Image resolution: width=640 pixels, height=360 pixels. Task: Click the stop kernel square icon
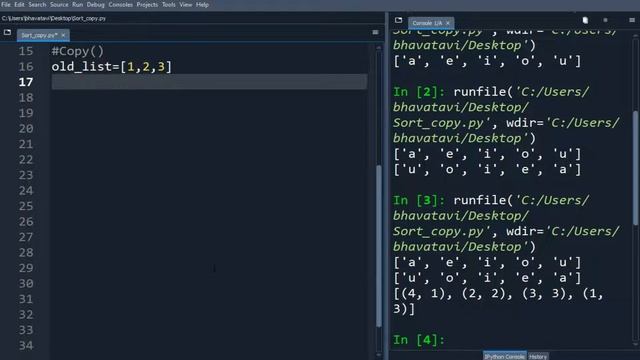[x=605, y=20]
